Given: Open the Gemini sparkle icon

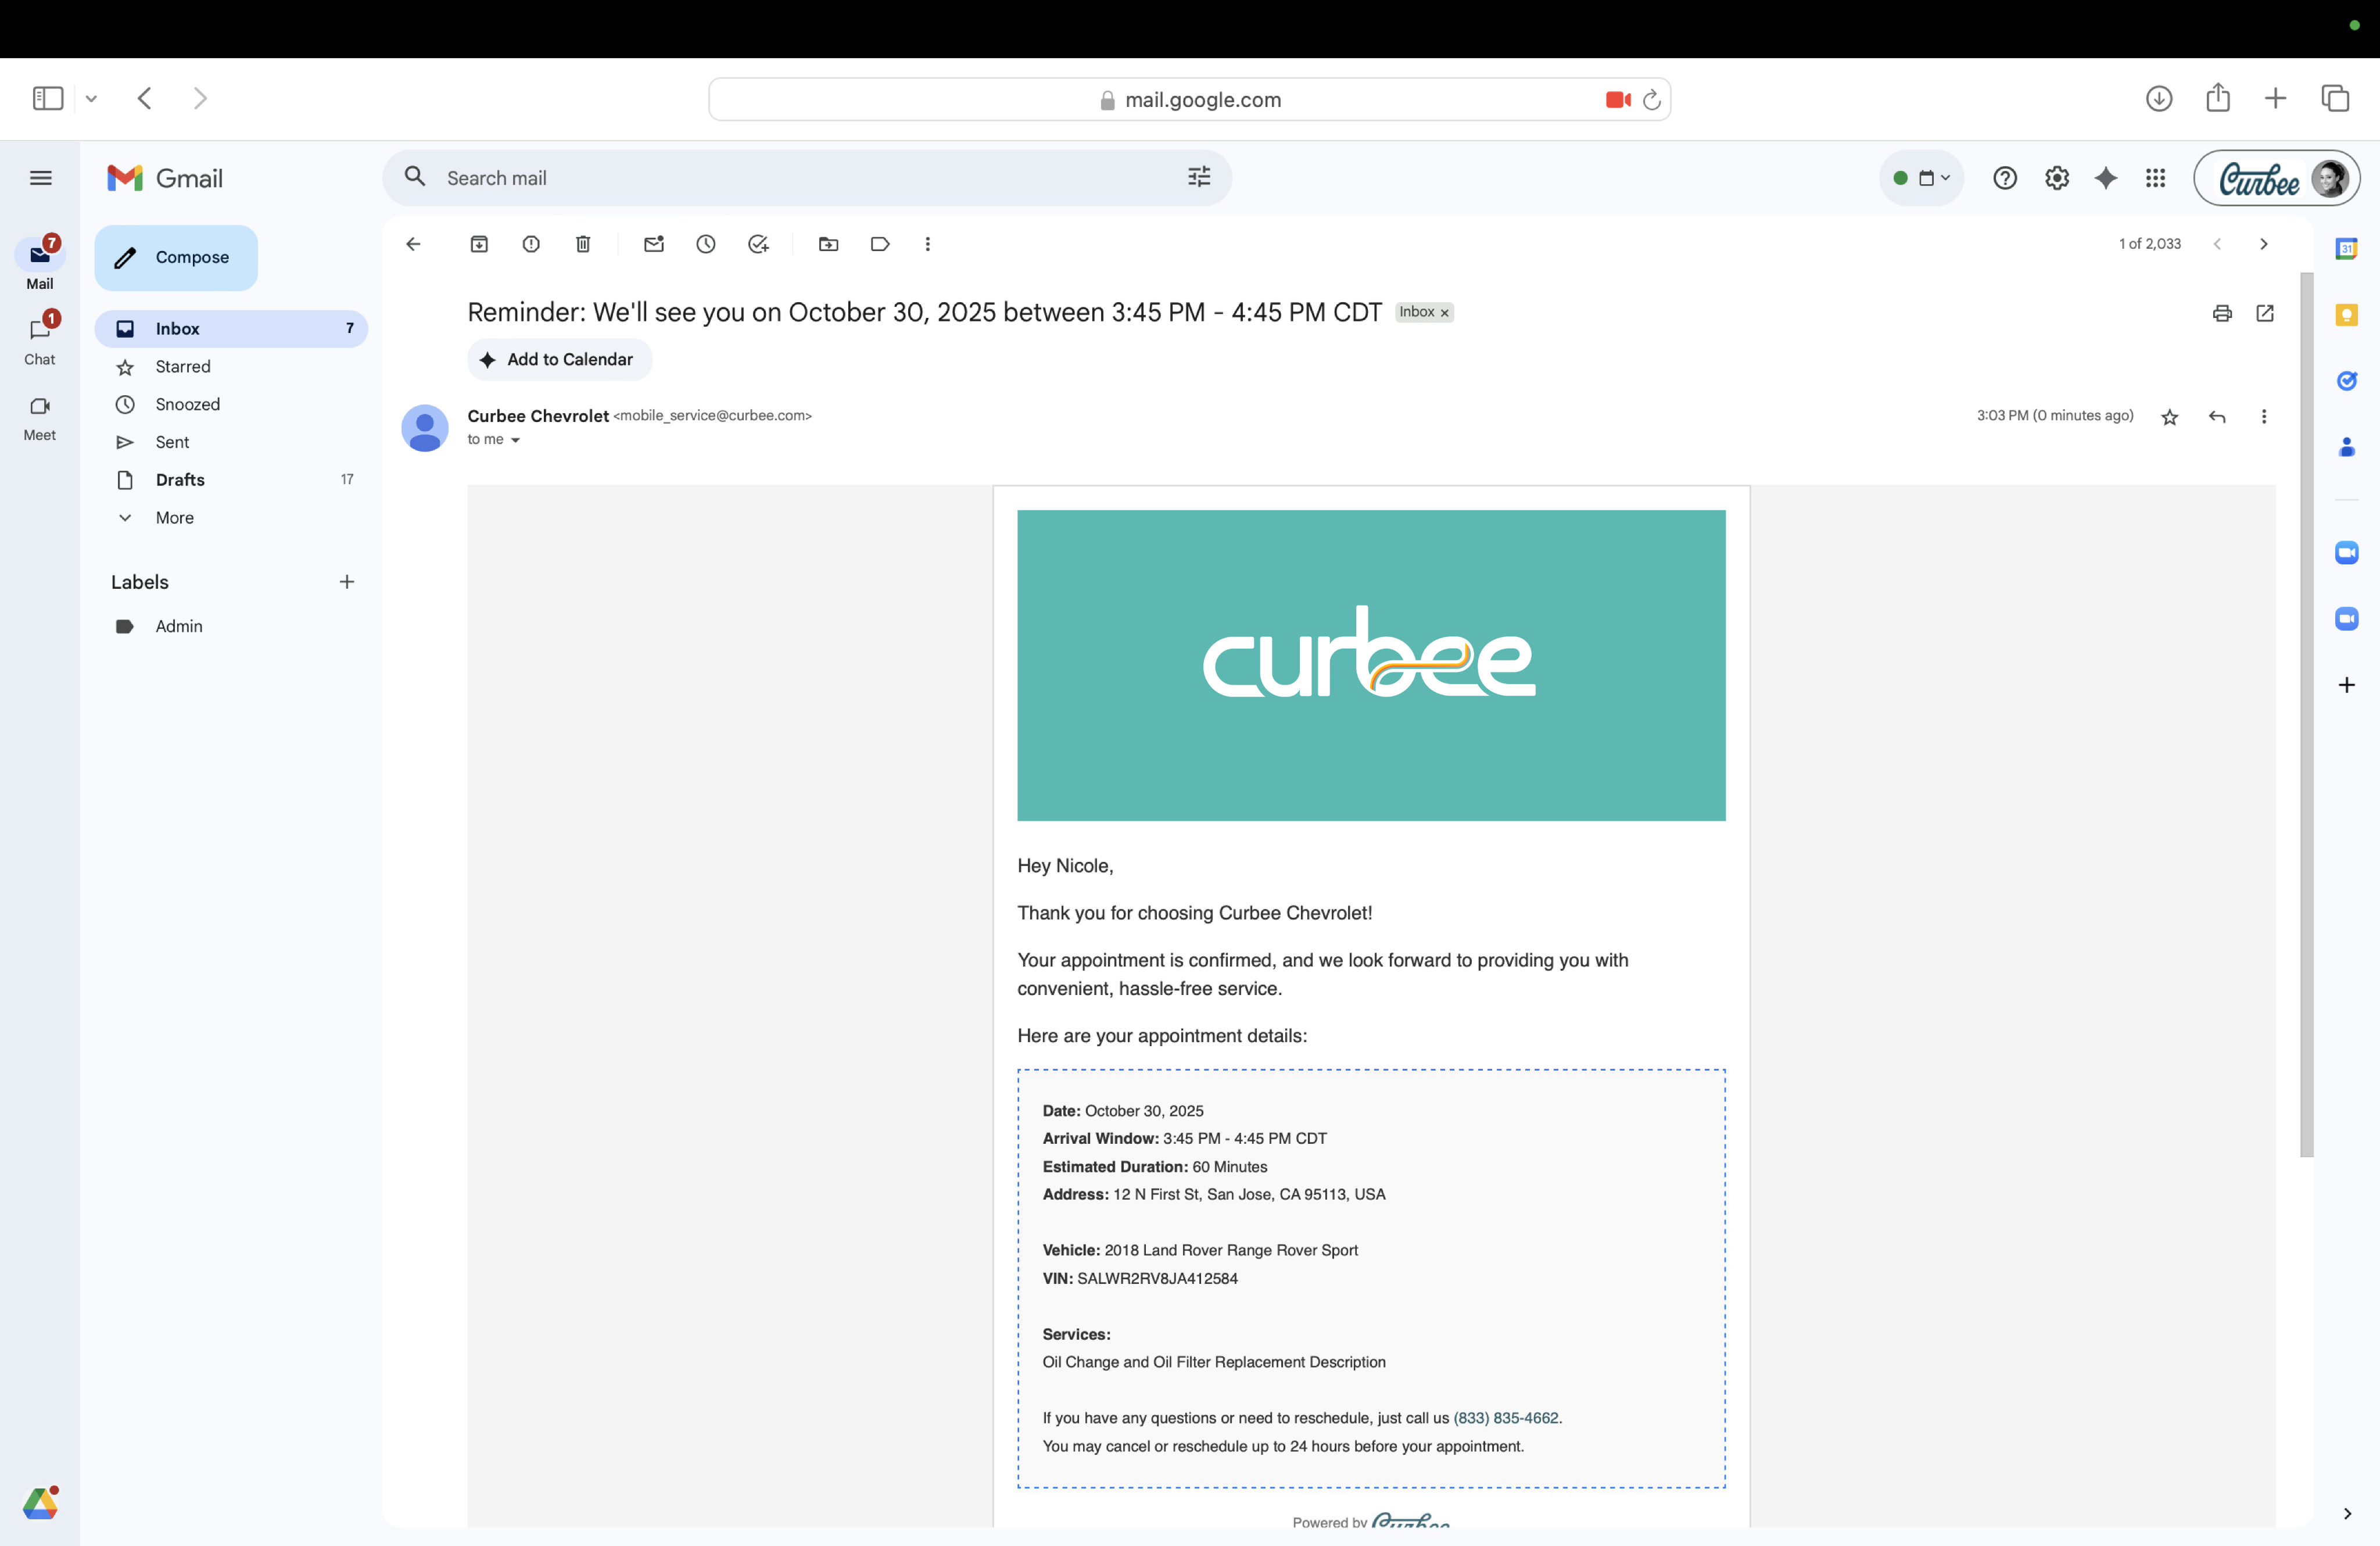Looking at the screenshot, I should [x=2106, y=178].
